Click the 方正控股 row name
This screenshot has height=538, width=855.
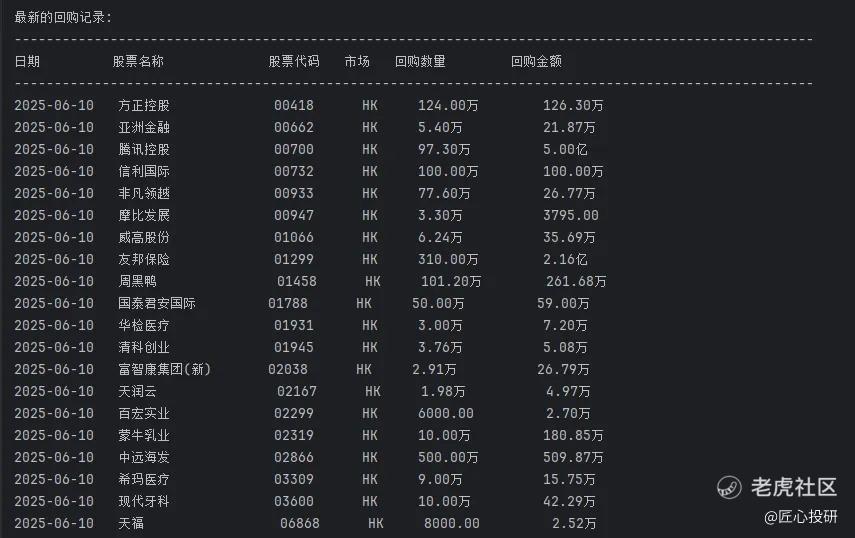pyautogui.click(x=144, y=105)
